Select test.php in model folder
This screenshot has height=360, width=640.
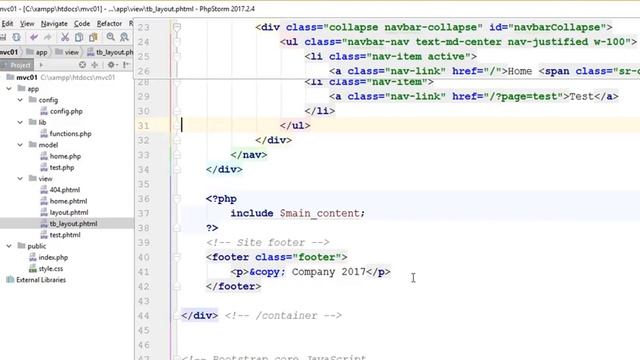pos(62,167)
